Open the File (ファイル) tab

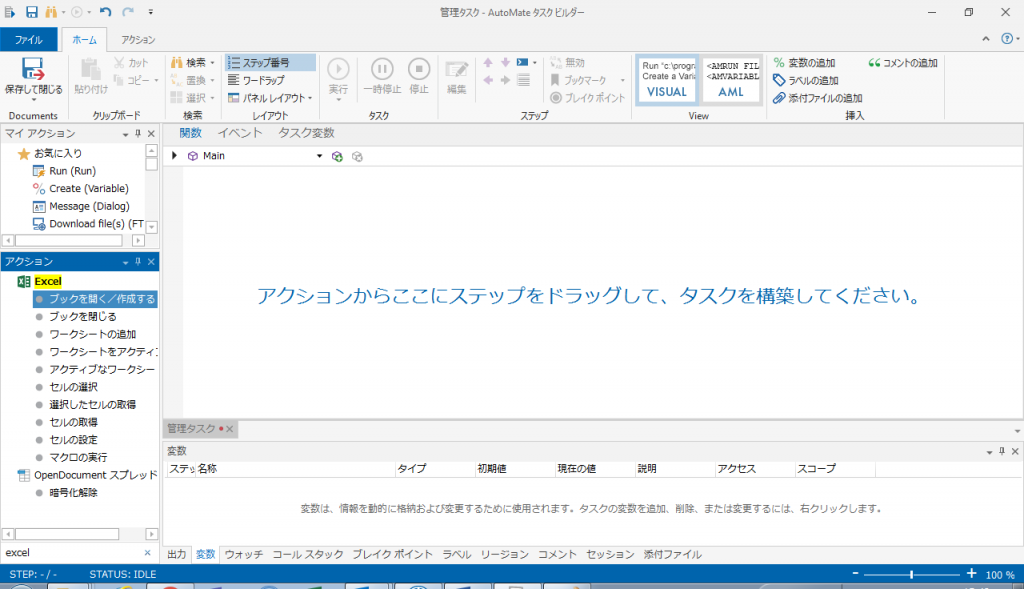pos(29,40)
